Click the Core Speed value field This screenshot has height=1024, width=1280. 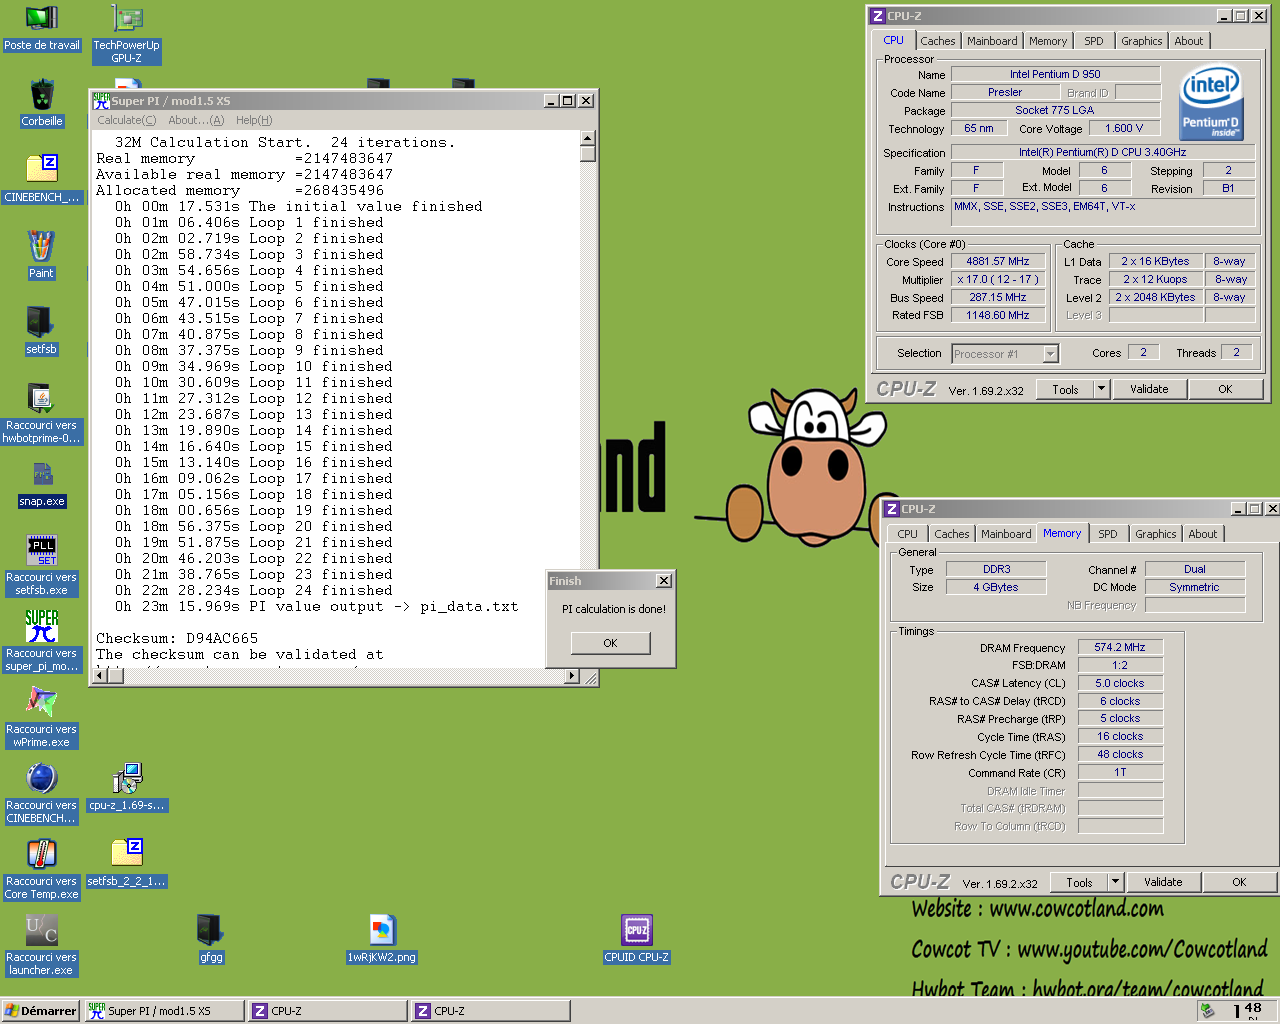tap(997, 261)
